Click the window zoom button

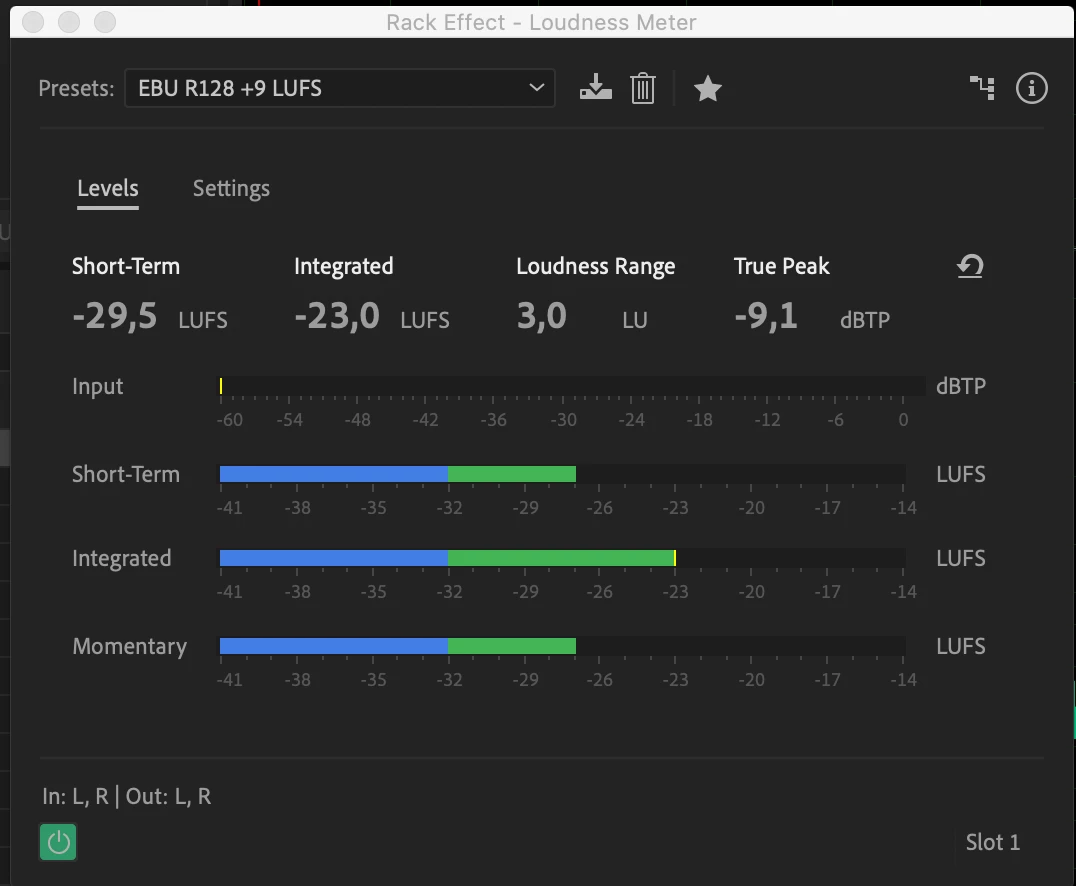104,22
